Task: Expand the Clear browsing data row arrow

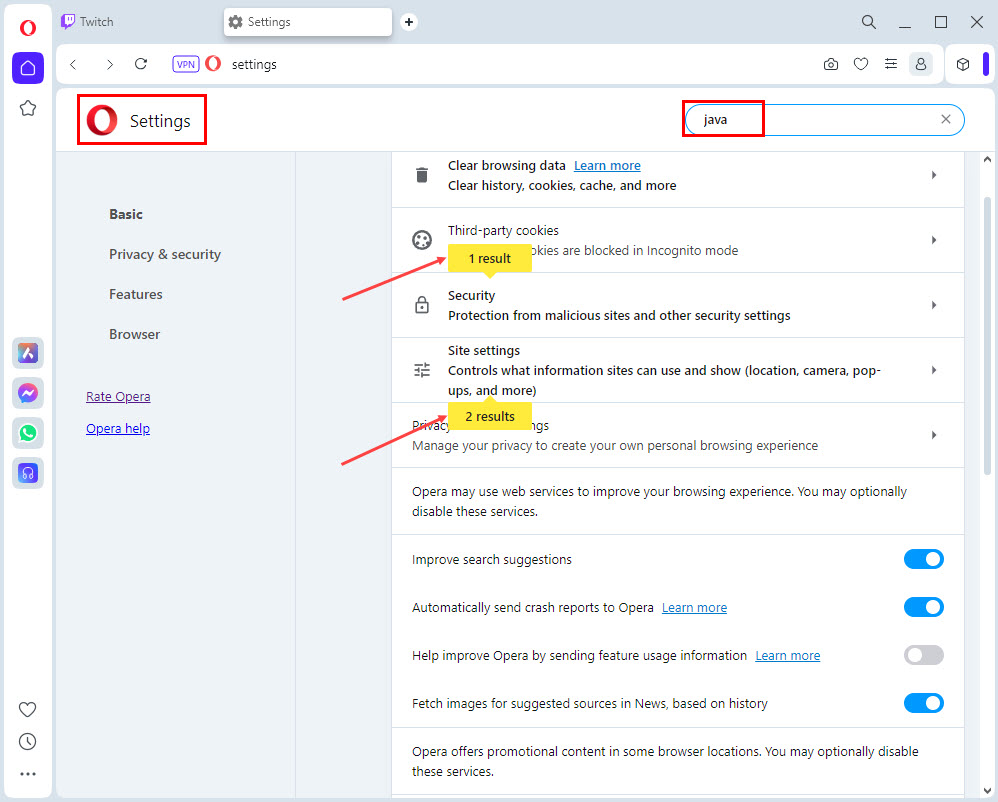Action: point(934,175)
